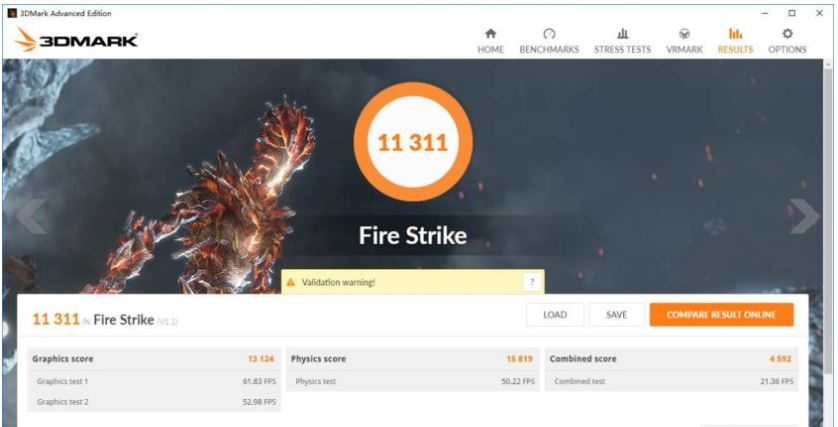838x427 pixels.
Task: Click Compare Result Online
Action: click(721, 315)
